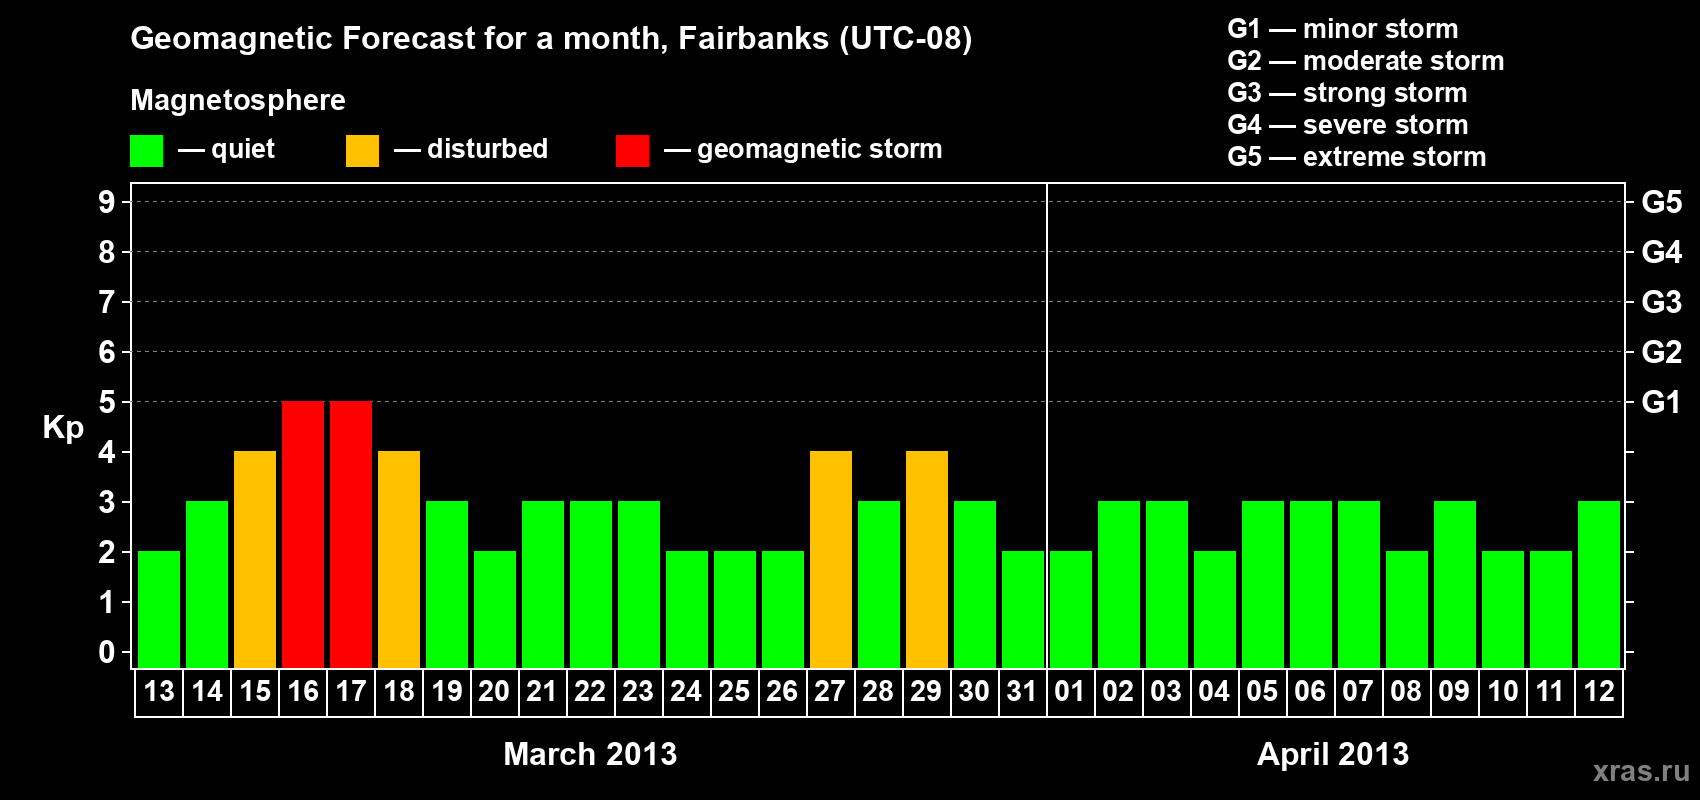Click the date label 30

(x=974, y=692)
